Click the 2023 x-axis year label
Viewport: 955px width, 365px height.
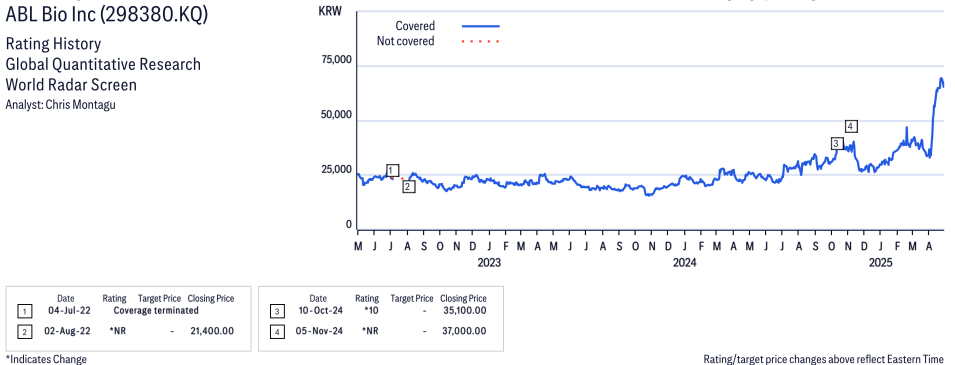click(x=488, y=263)
